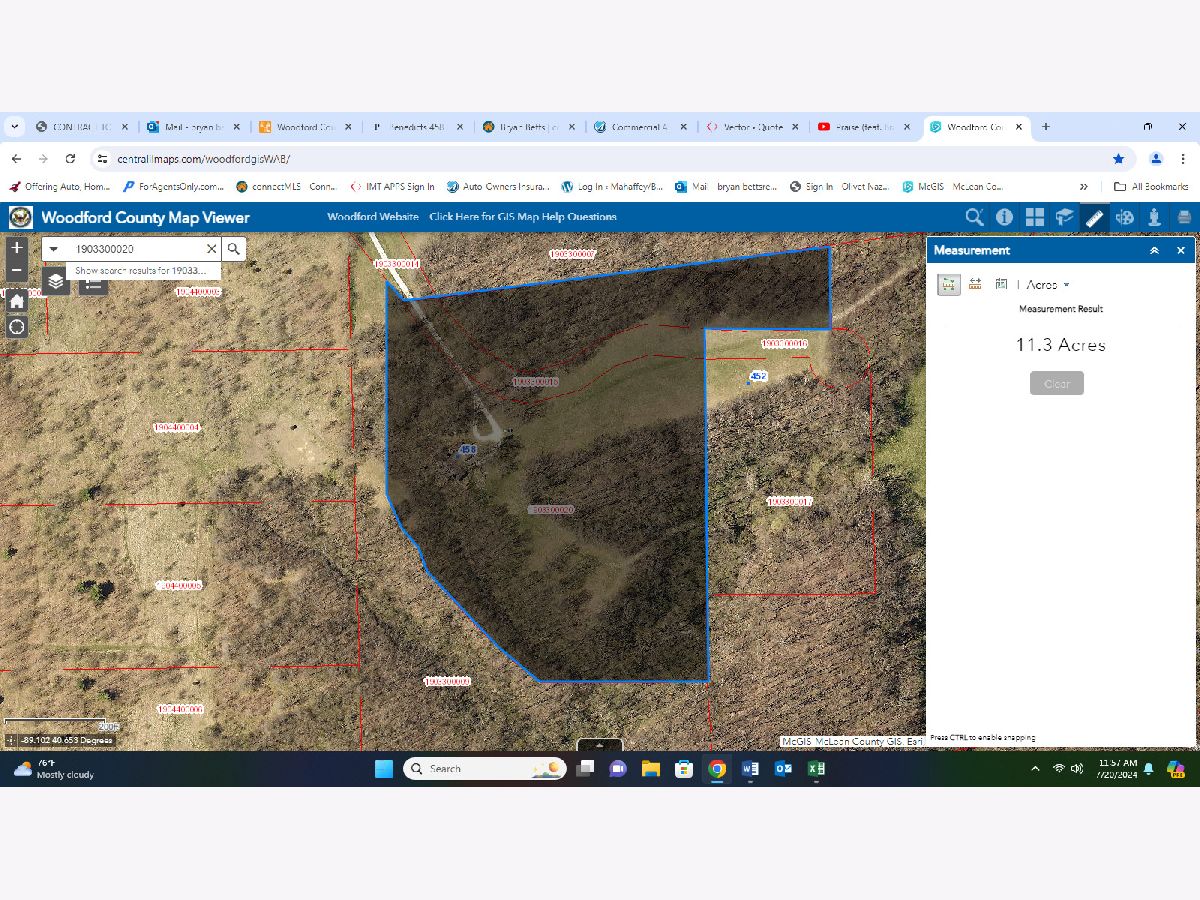Open the Print widget in header
1200x900 pixels.
tap(1184, 217)
